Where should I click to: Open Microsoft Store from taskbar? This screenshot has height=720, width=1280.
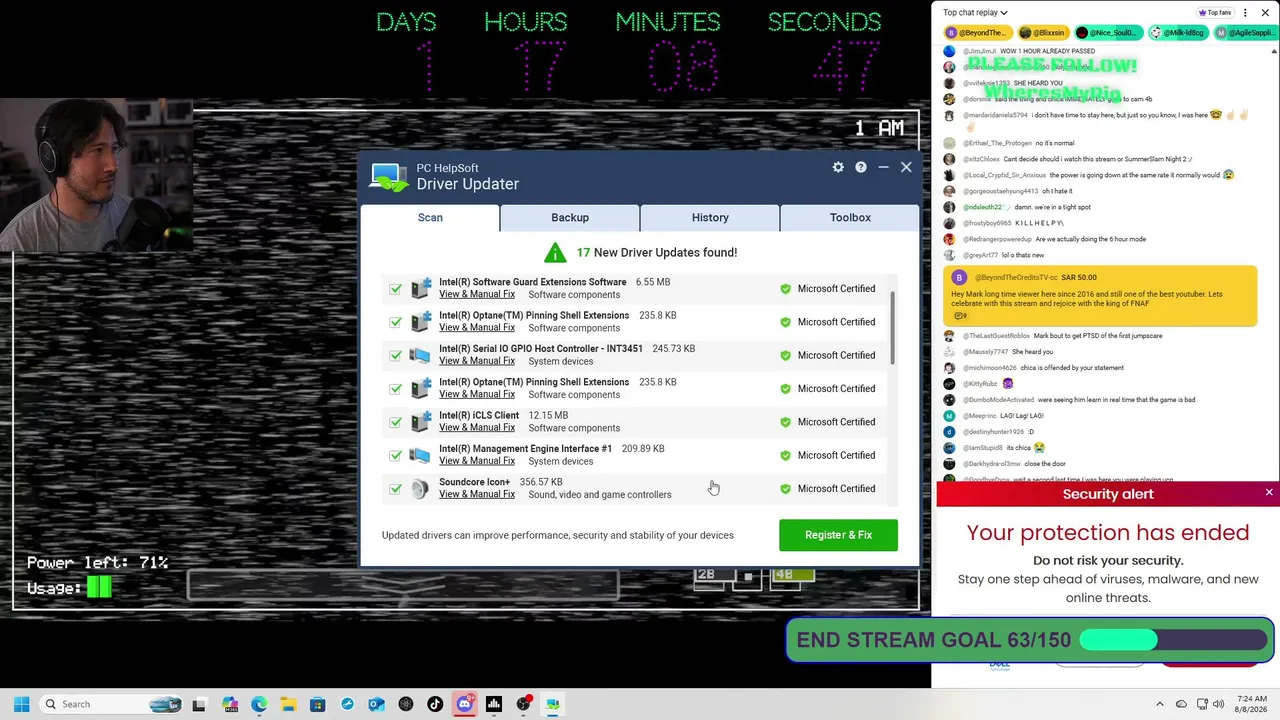click(318, 704)
